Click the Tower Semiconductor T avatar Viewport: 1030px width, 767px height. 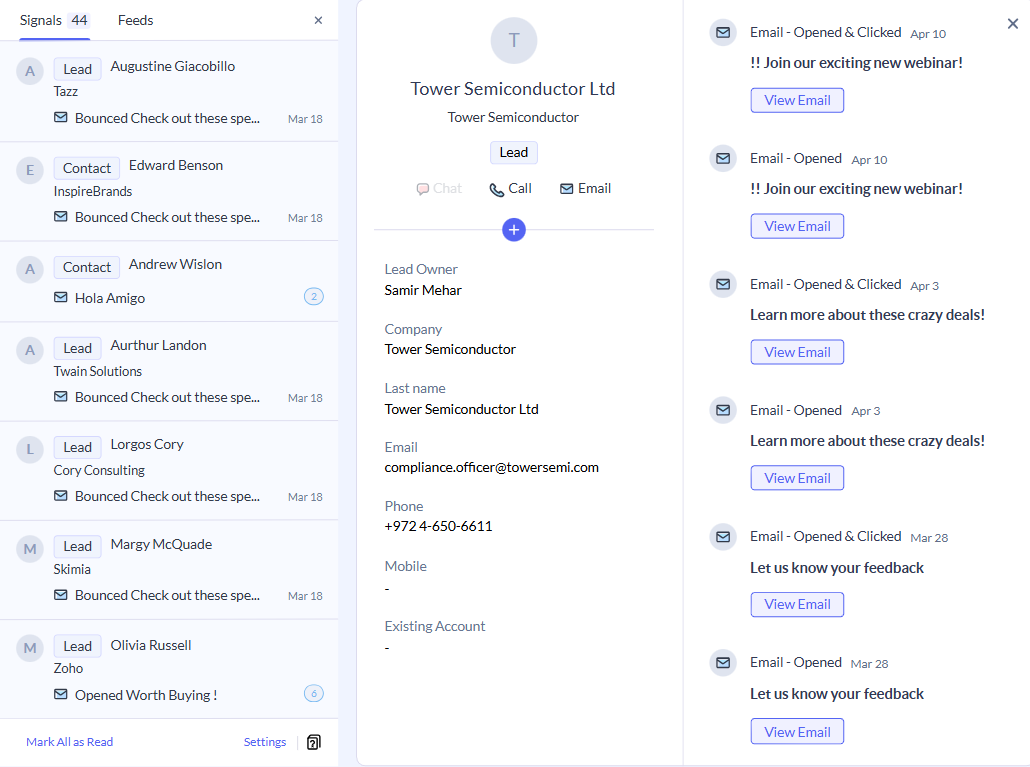coord(514,41)
